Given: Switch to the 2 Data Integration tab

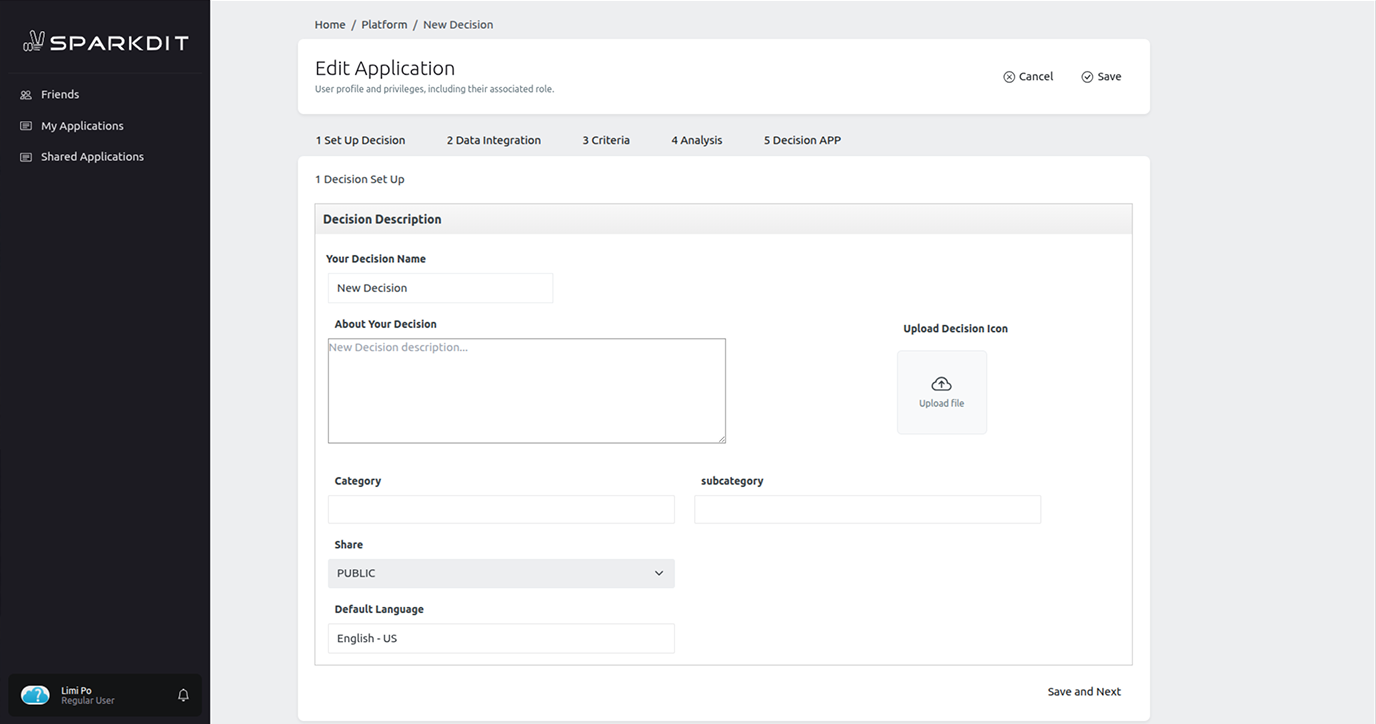Looking at the screenshot, I should point(494,140).
